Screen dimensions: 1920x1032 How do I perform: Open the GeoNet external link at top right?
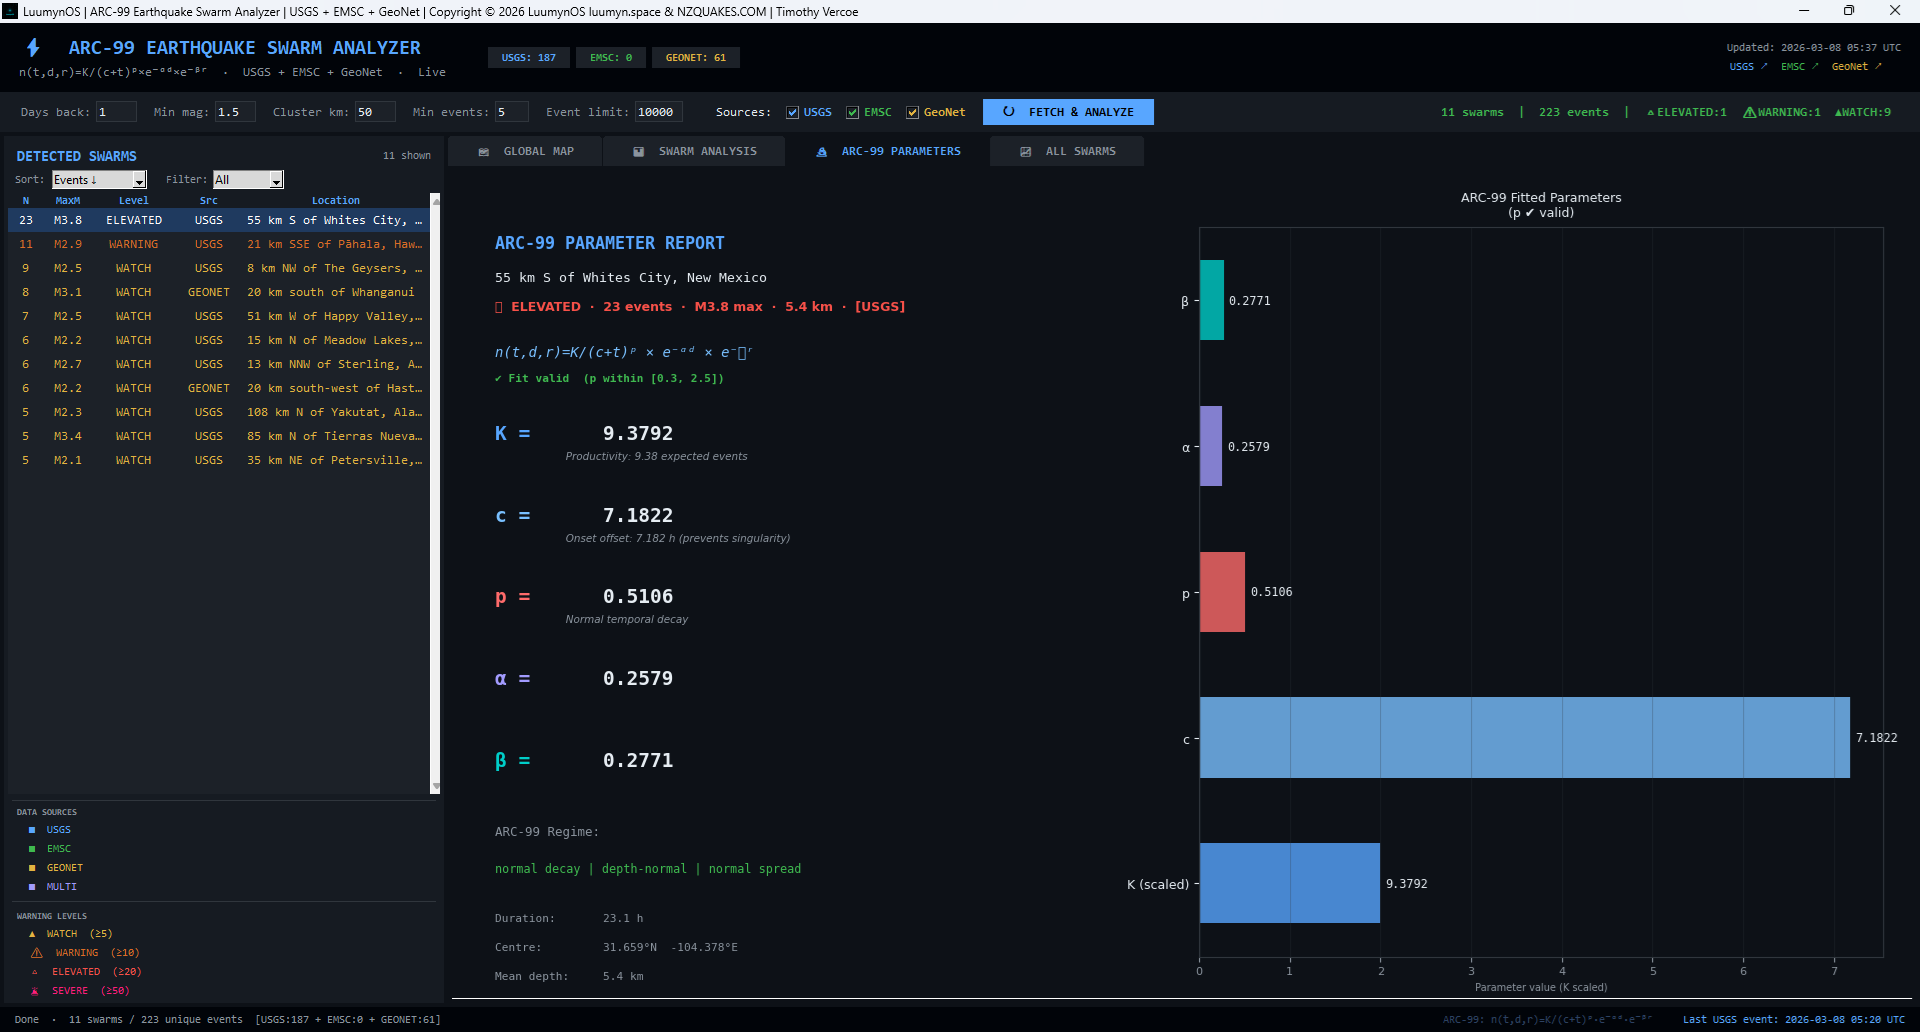pyautogui.click(x=1855, y=67)
